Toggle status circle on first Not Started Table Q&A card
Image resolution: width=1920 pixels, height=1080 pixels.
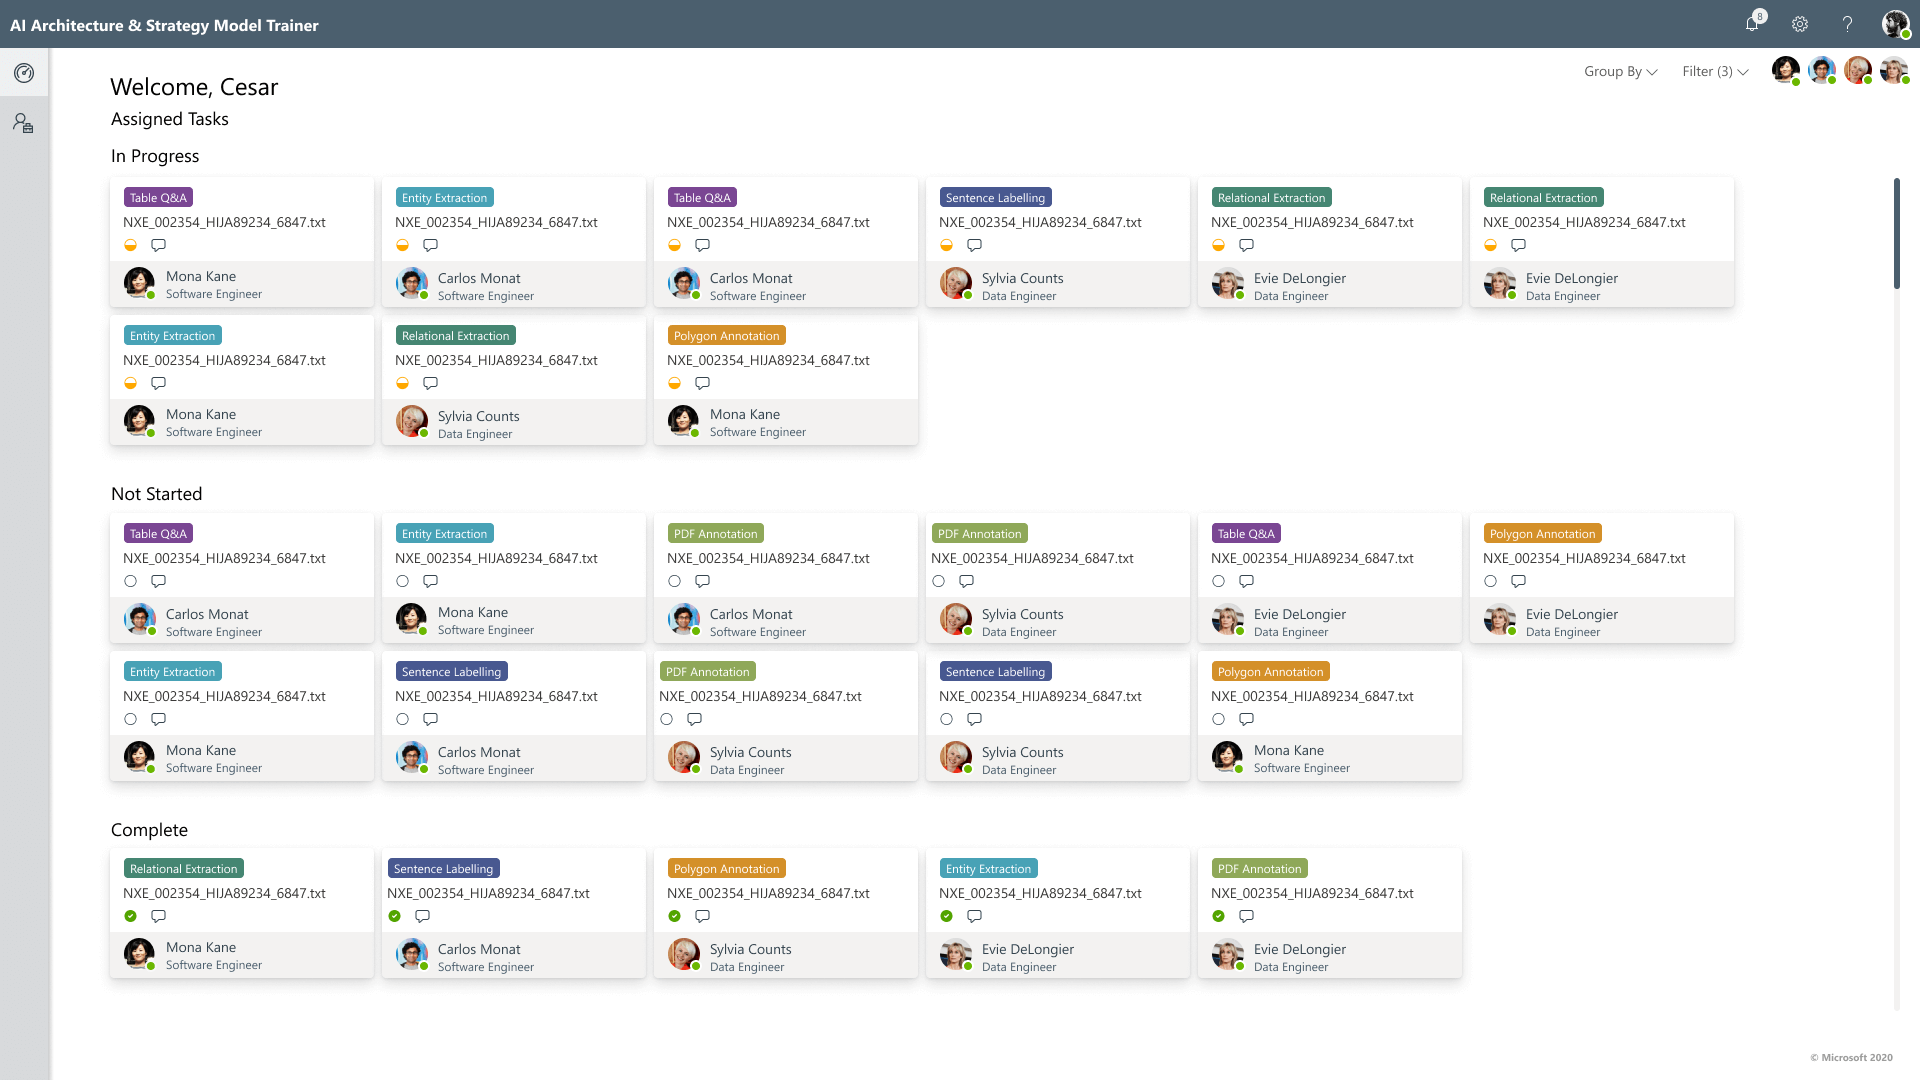(130, 581)
